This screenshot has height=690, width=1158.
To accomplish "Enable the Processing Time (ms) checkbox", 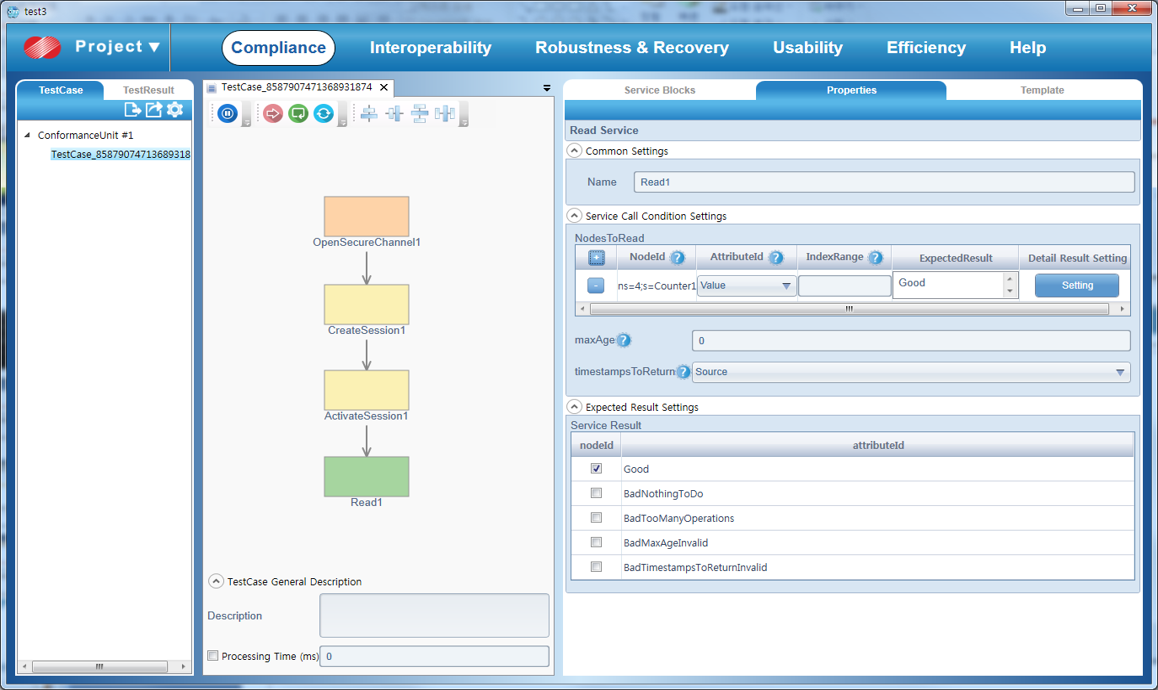I will click(212, 656).
